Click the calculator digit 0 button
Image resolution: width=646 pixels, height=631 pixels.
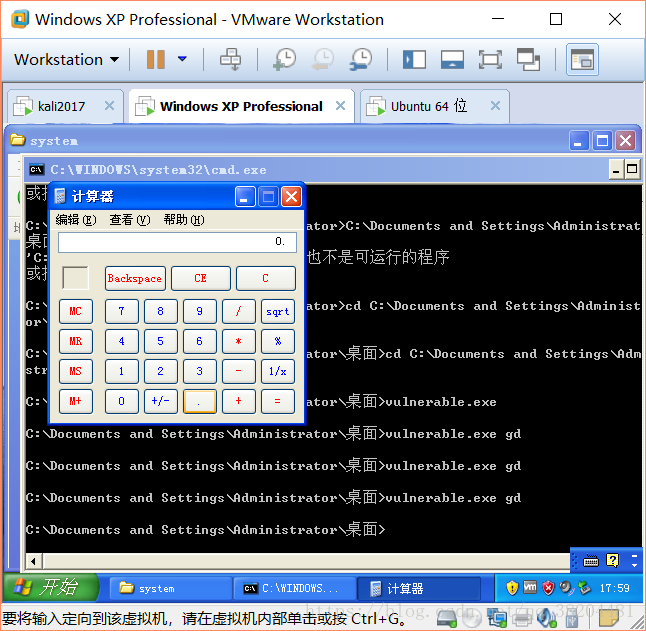point(122,401)
